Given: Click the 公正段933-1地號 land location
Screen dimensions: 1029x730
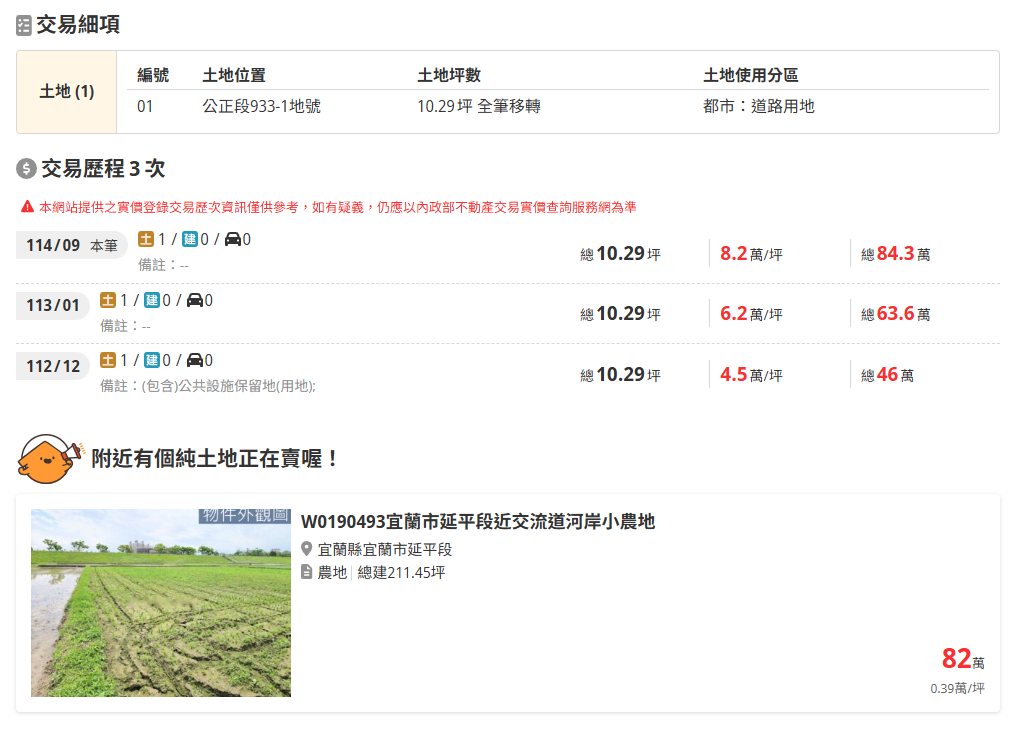Looking at the screenshot, I should pyautogui.click(x=262, y=106).
